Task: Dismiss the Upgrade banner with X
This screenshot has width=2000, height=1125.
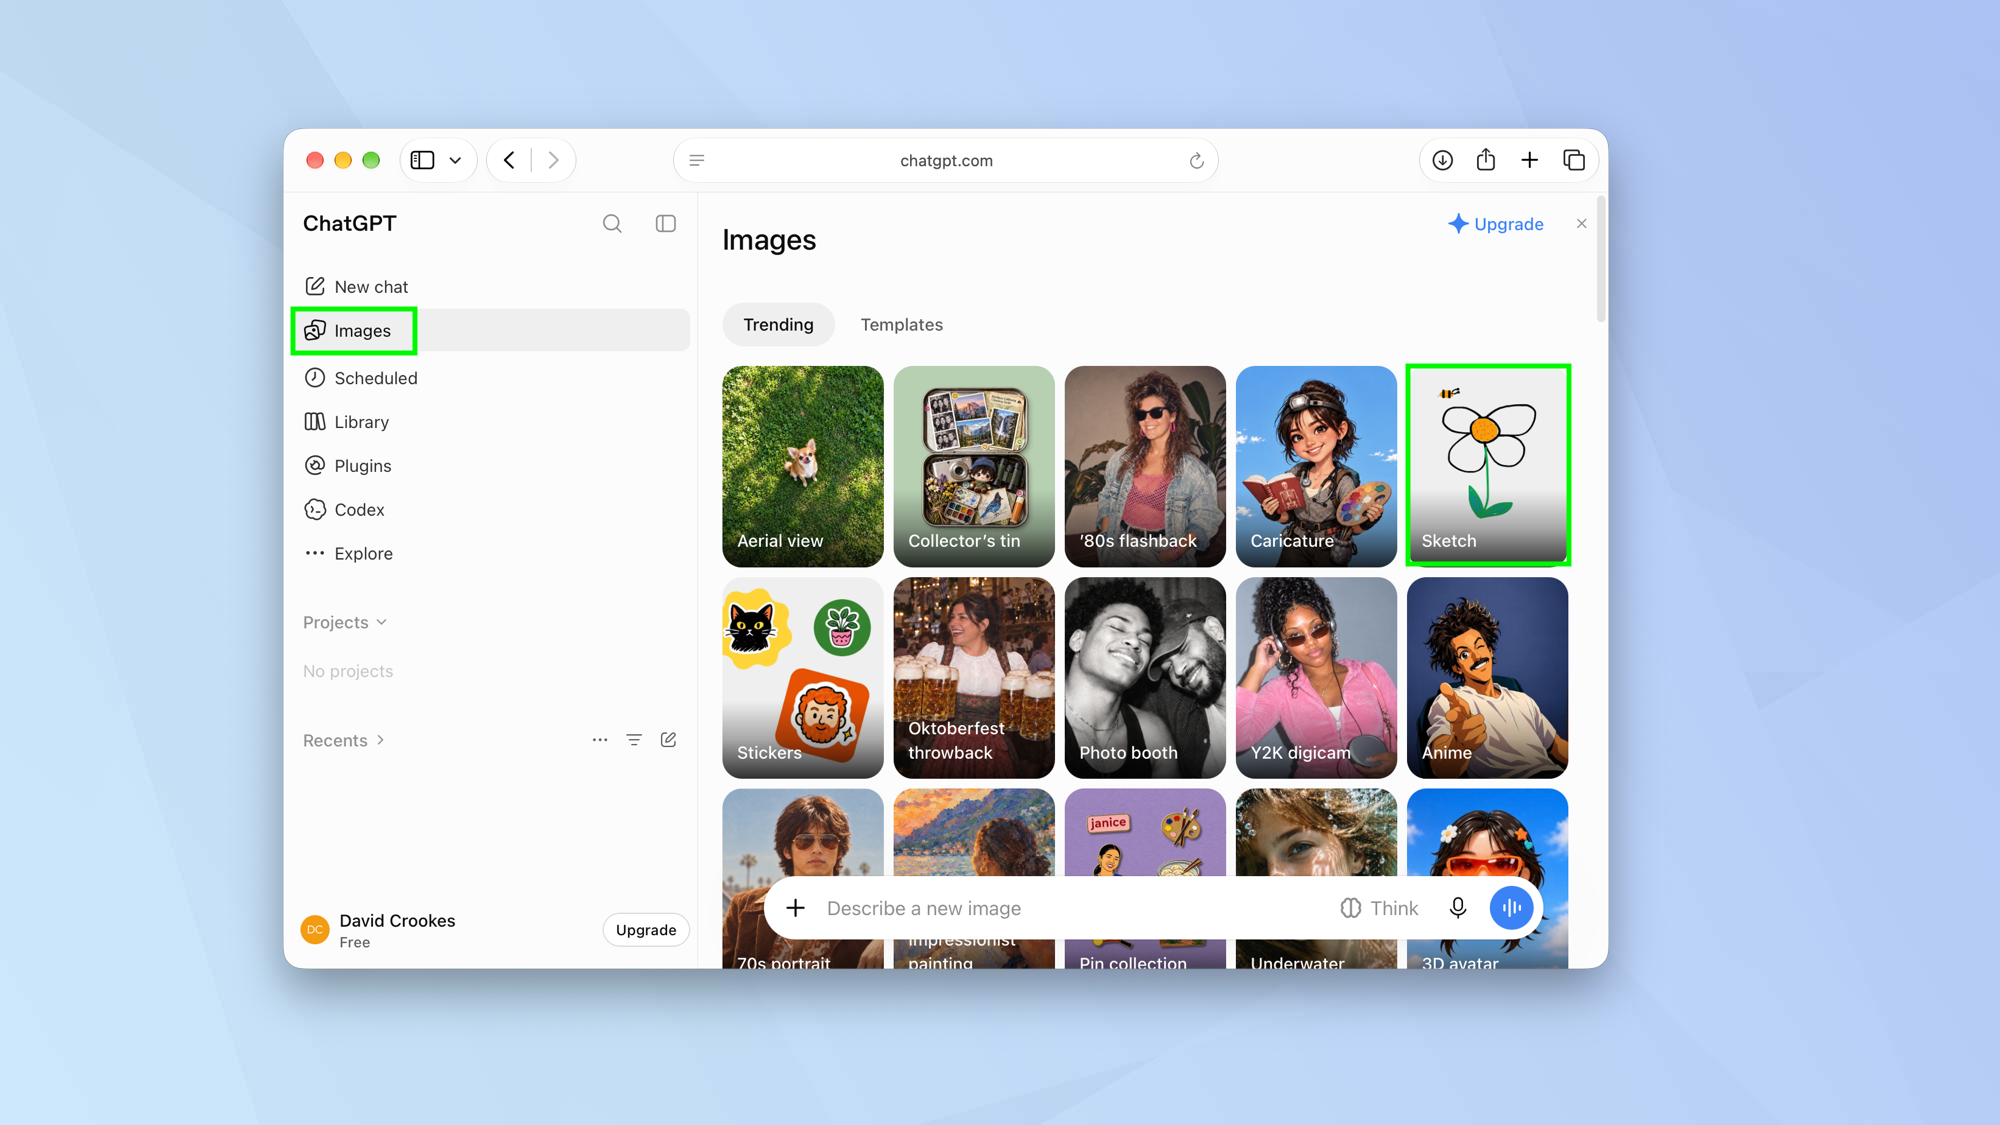Action: pos(1582,224)
